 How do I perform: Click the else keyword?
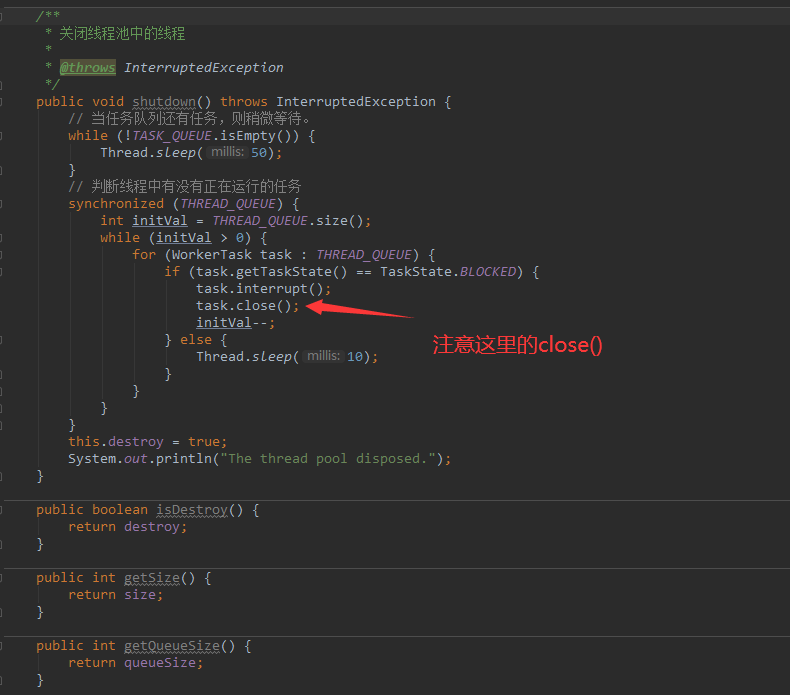click(195, 340)
